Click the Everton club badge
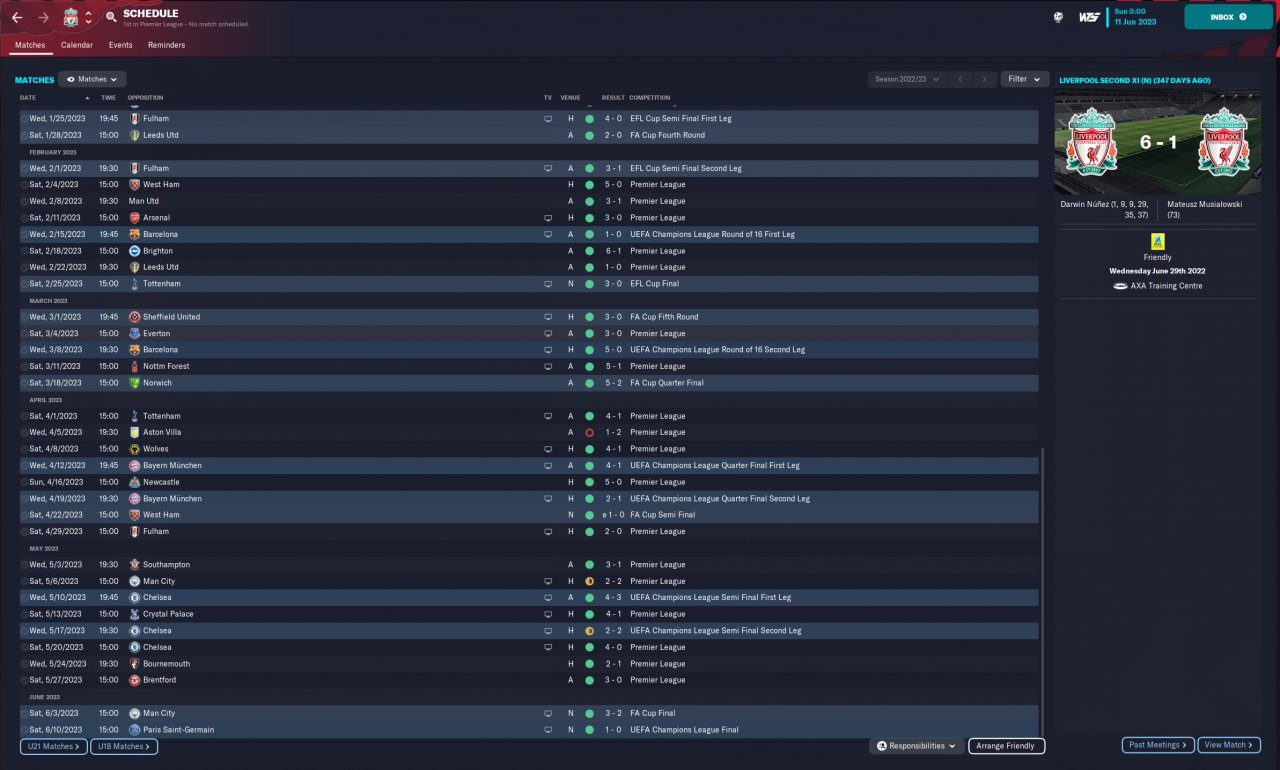 (134, 333)
